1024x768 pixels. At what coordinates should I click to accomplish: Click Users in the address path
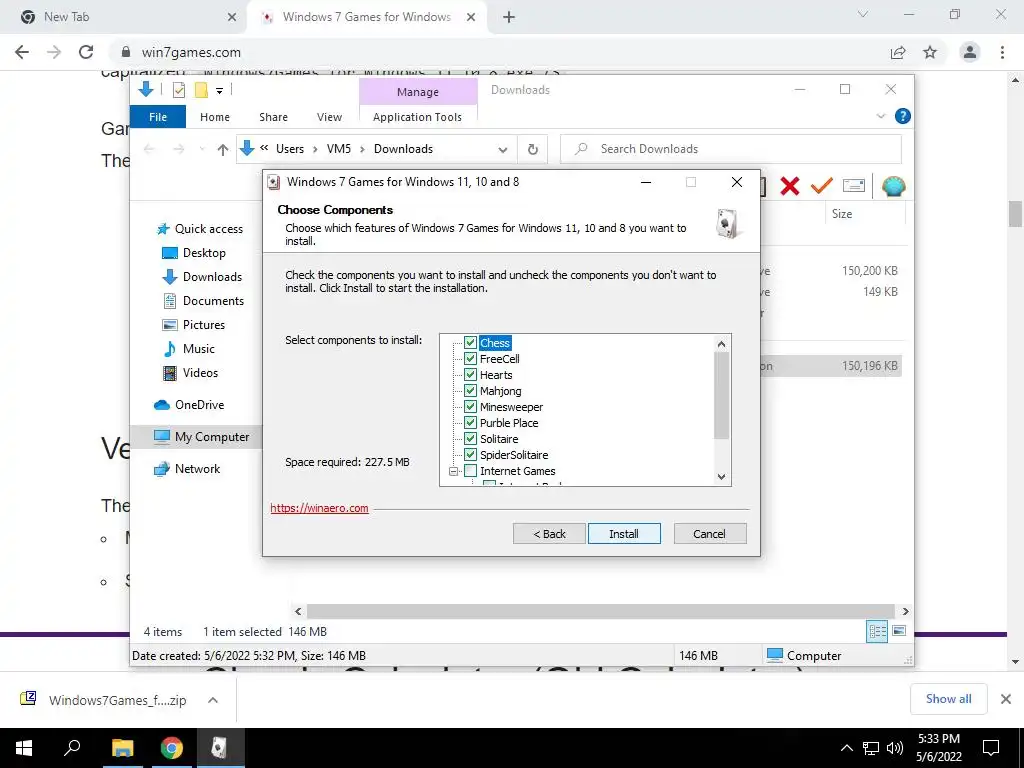pyautogui.click(x=290, y=149)
